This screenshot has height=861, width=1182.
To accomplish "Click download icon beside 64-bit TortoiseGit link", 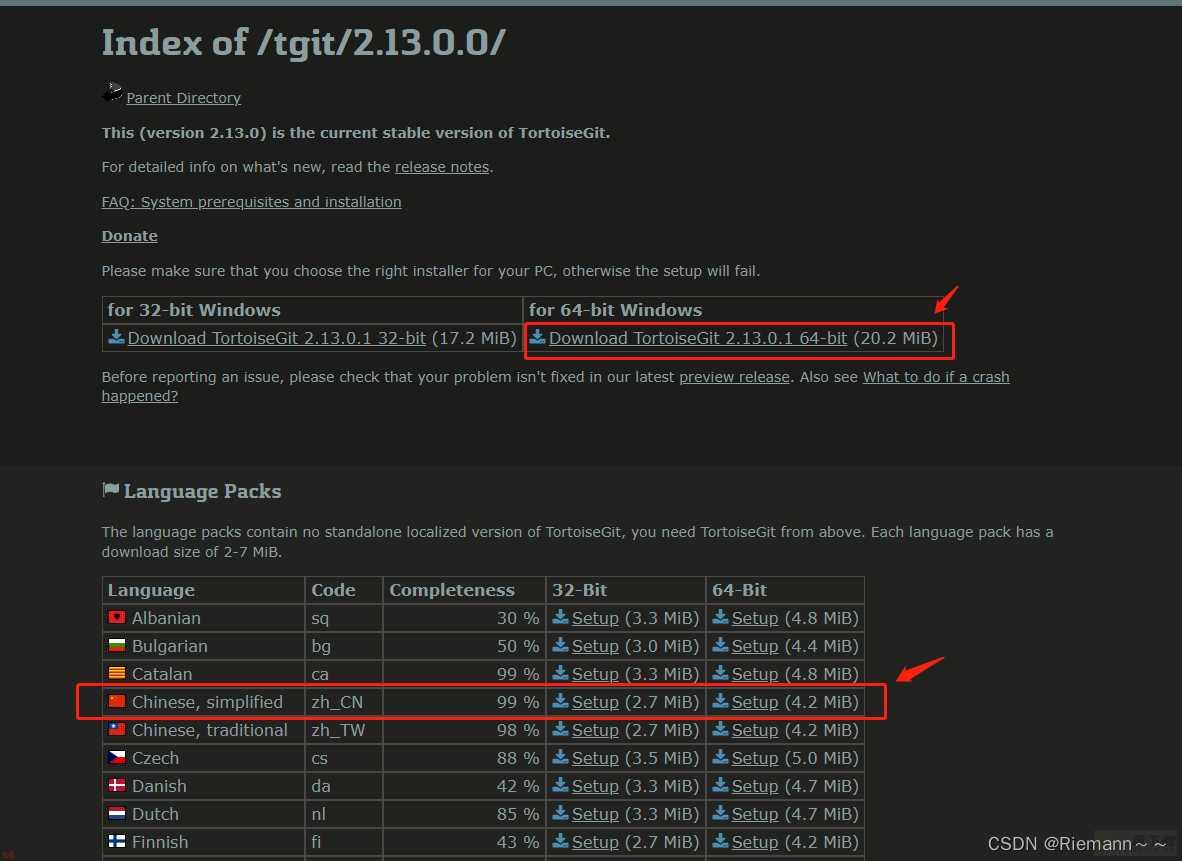I will pos(537,336).
